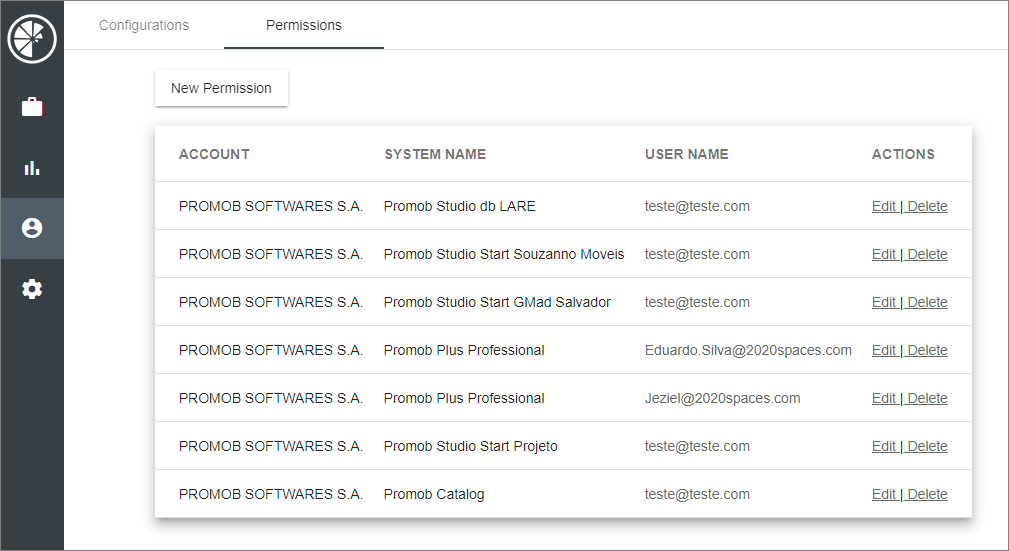1009x551 pixels.
Task: Open the gear settings sidebar icon
Action: [32, 289]
